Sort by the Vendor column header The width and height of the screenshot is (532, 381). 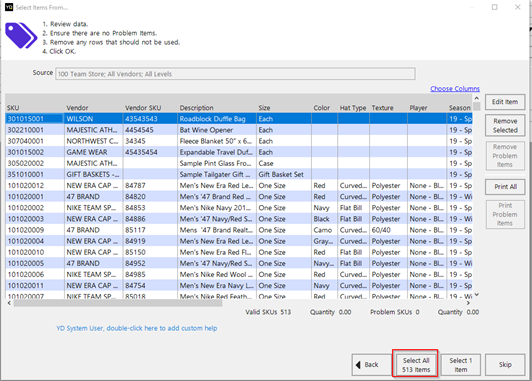click(93, 108)
